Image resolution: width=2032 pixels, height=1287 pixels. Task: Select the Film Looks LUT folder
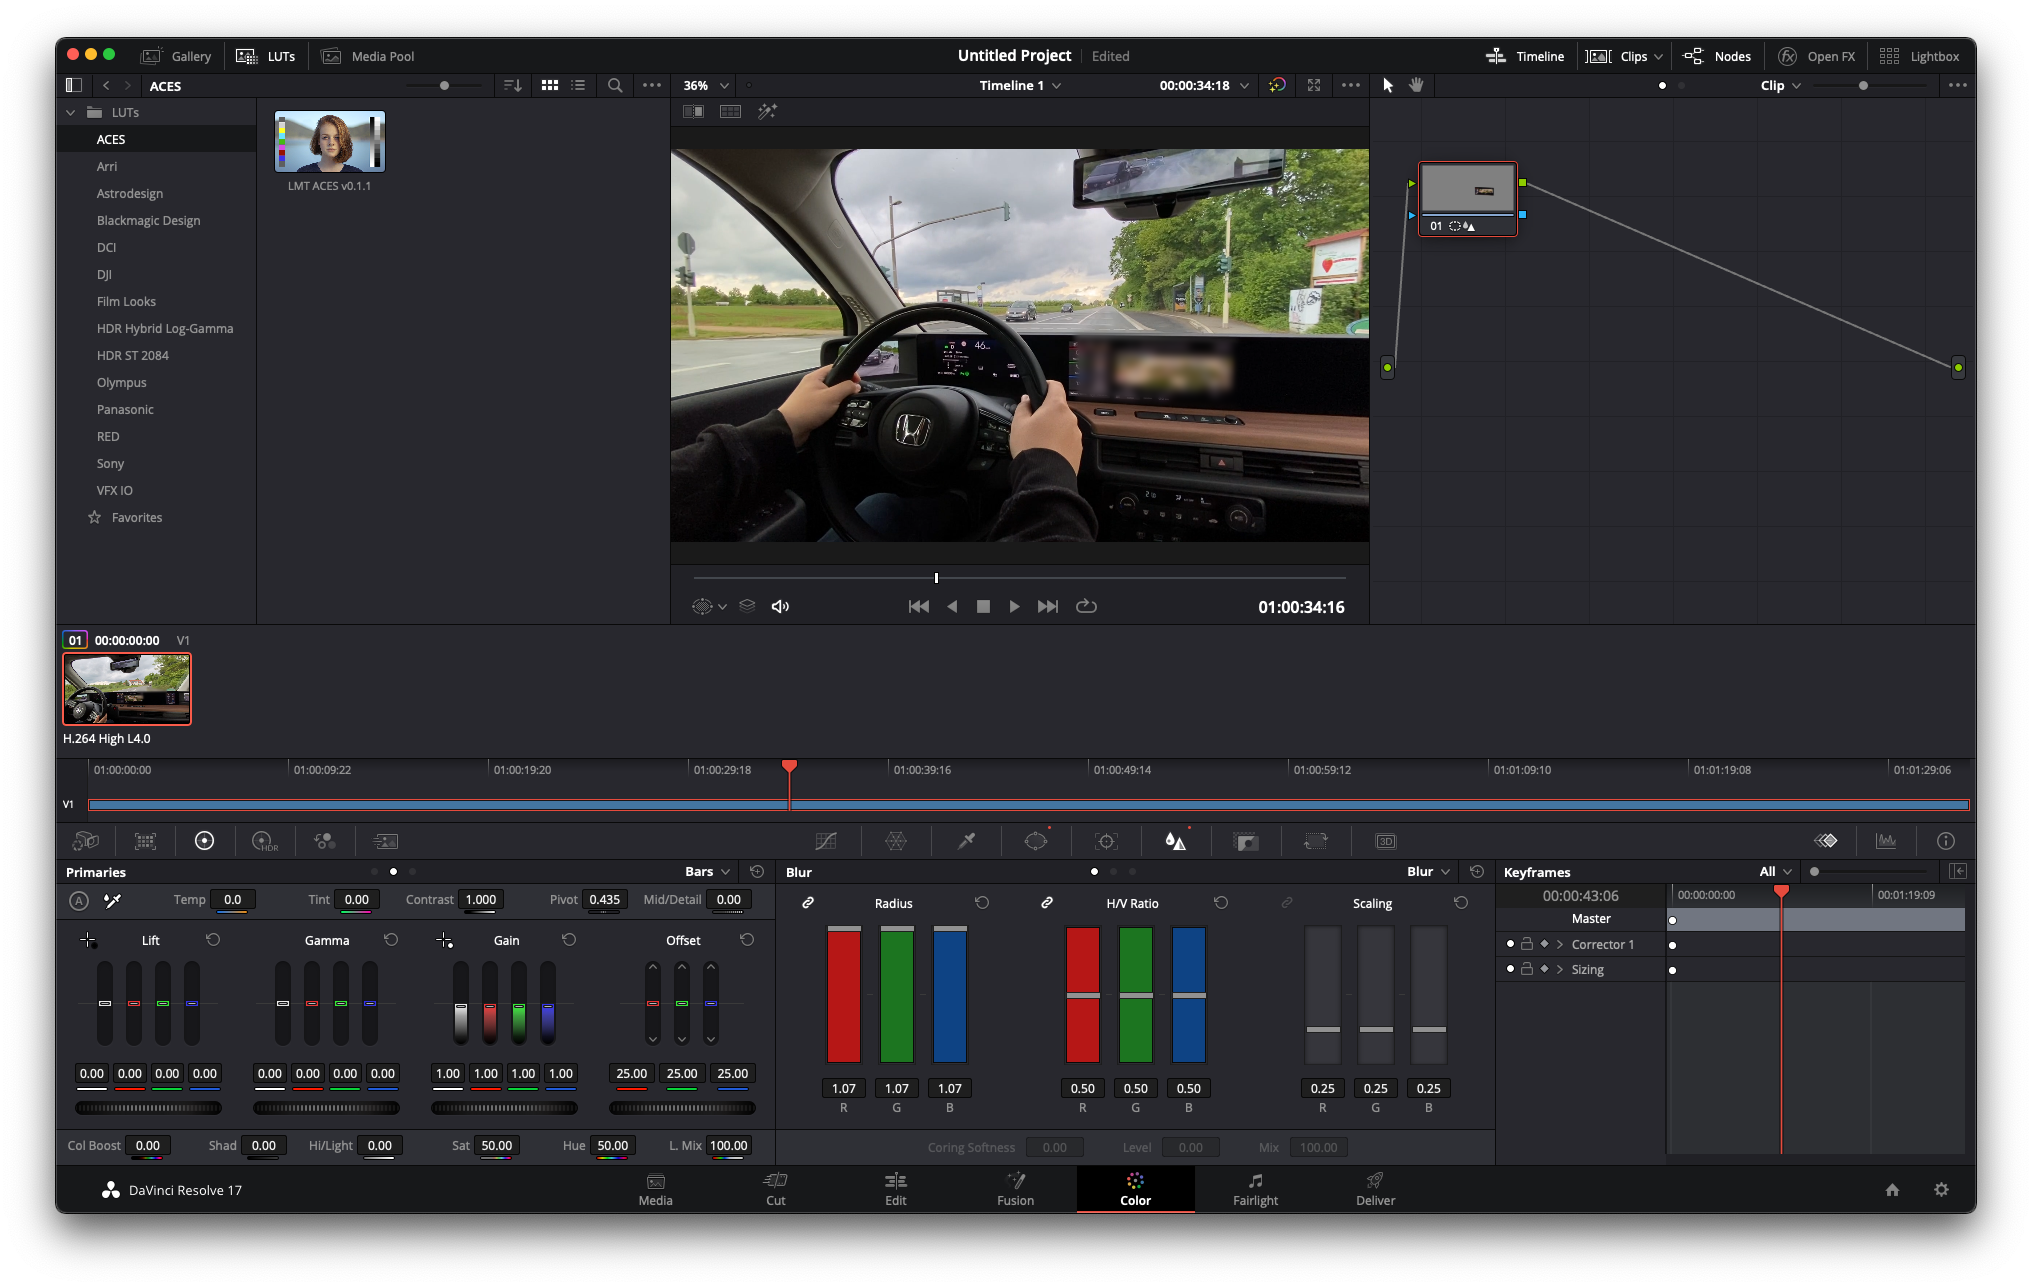pos(126,301)
